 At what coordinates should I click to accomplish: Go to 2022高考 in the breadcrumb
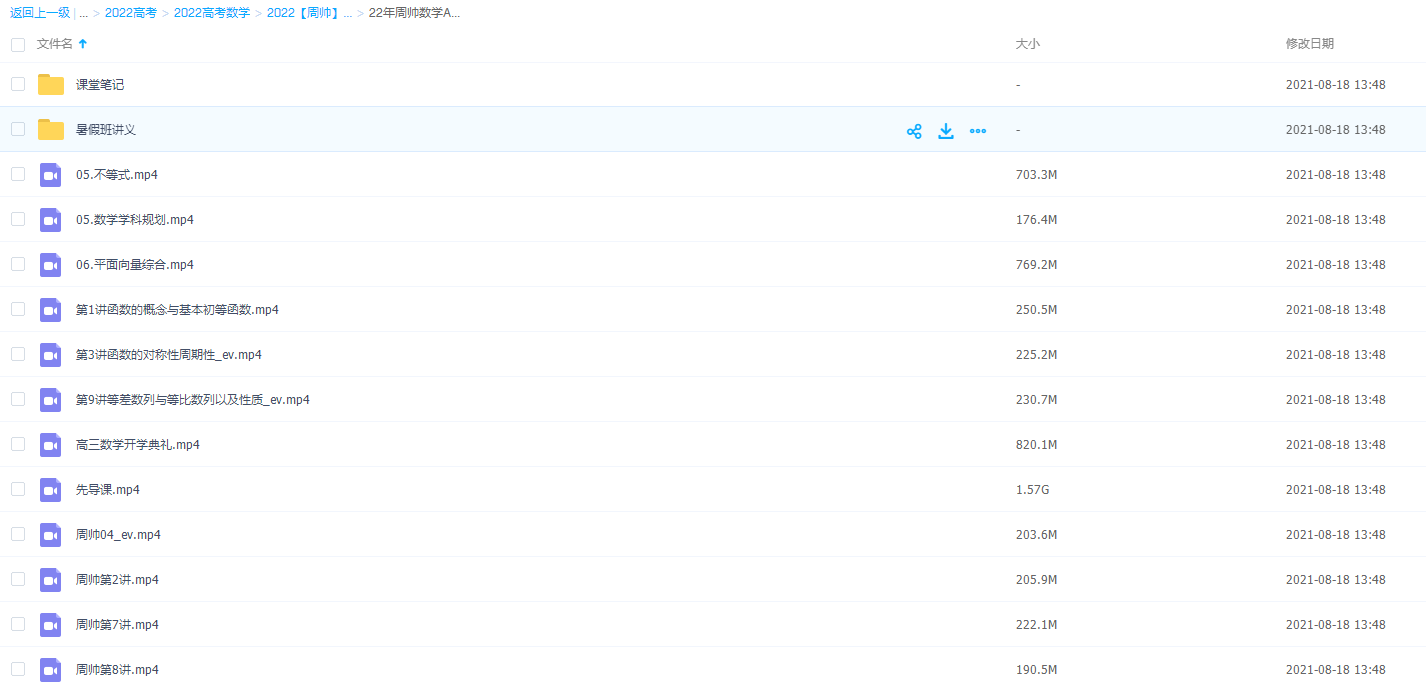131,13
